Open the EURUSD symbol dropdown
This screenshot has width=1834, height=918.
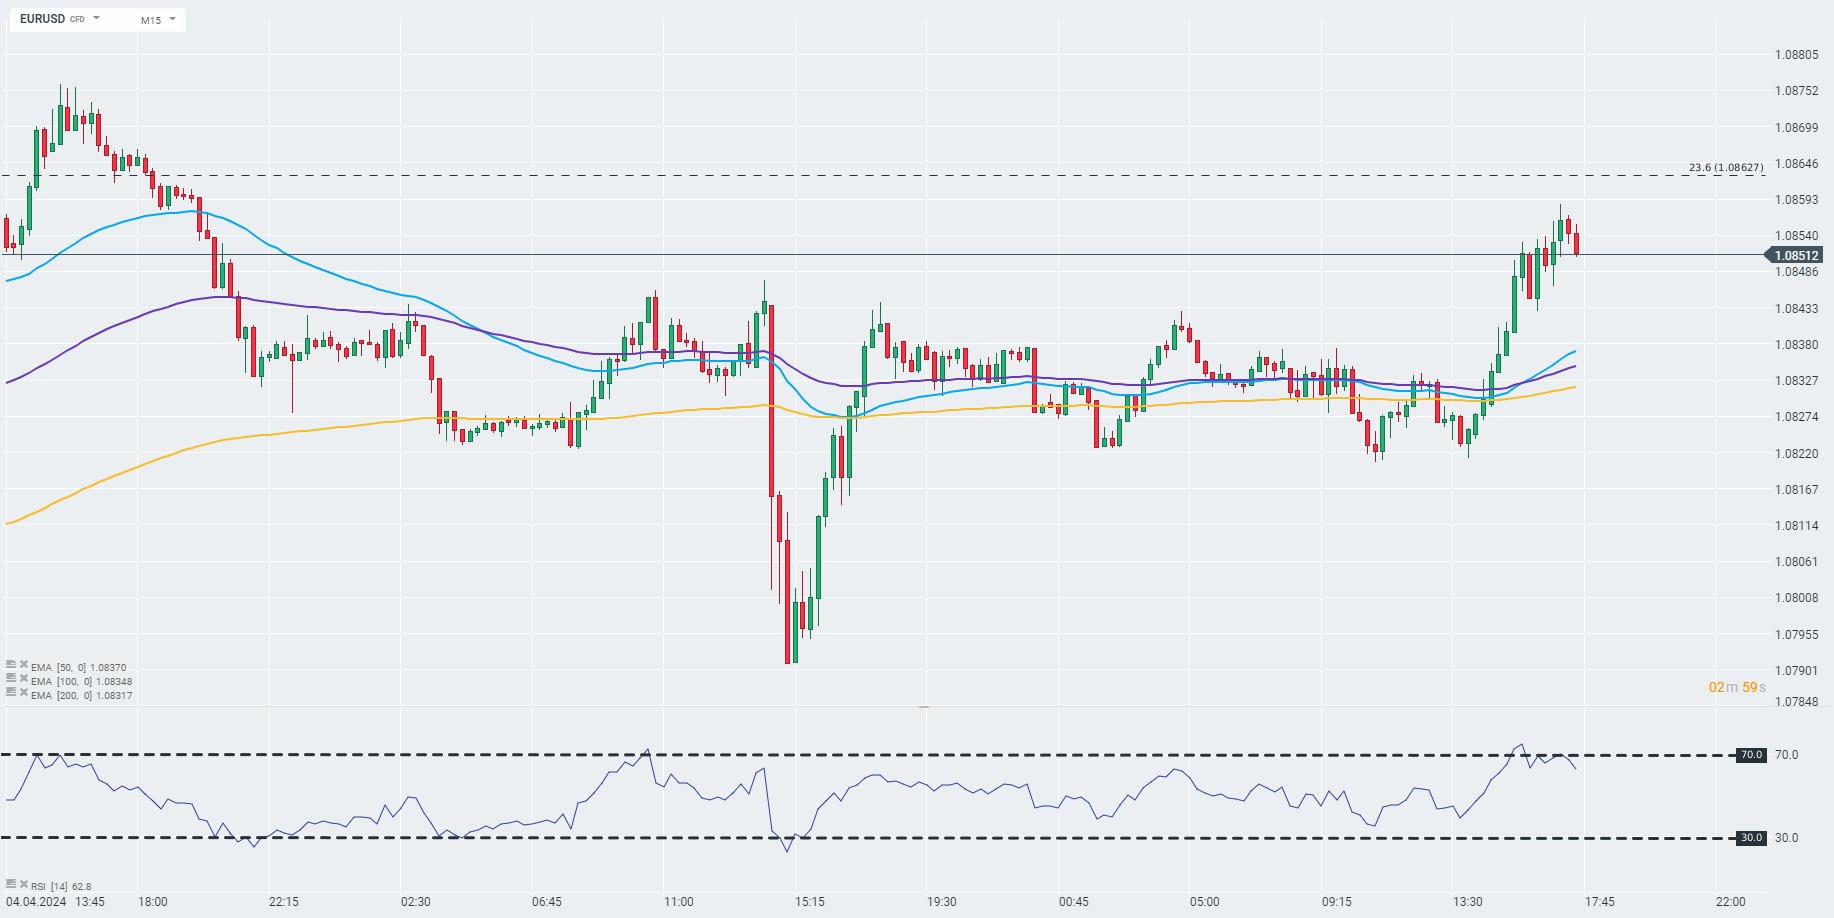pyautogui.click(x=97, y=19)
